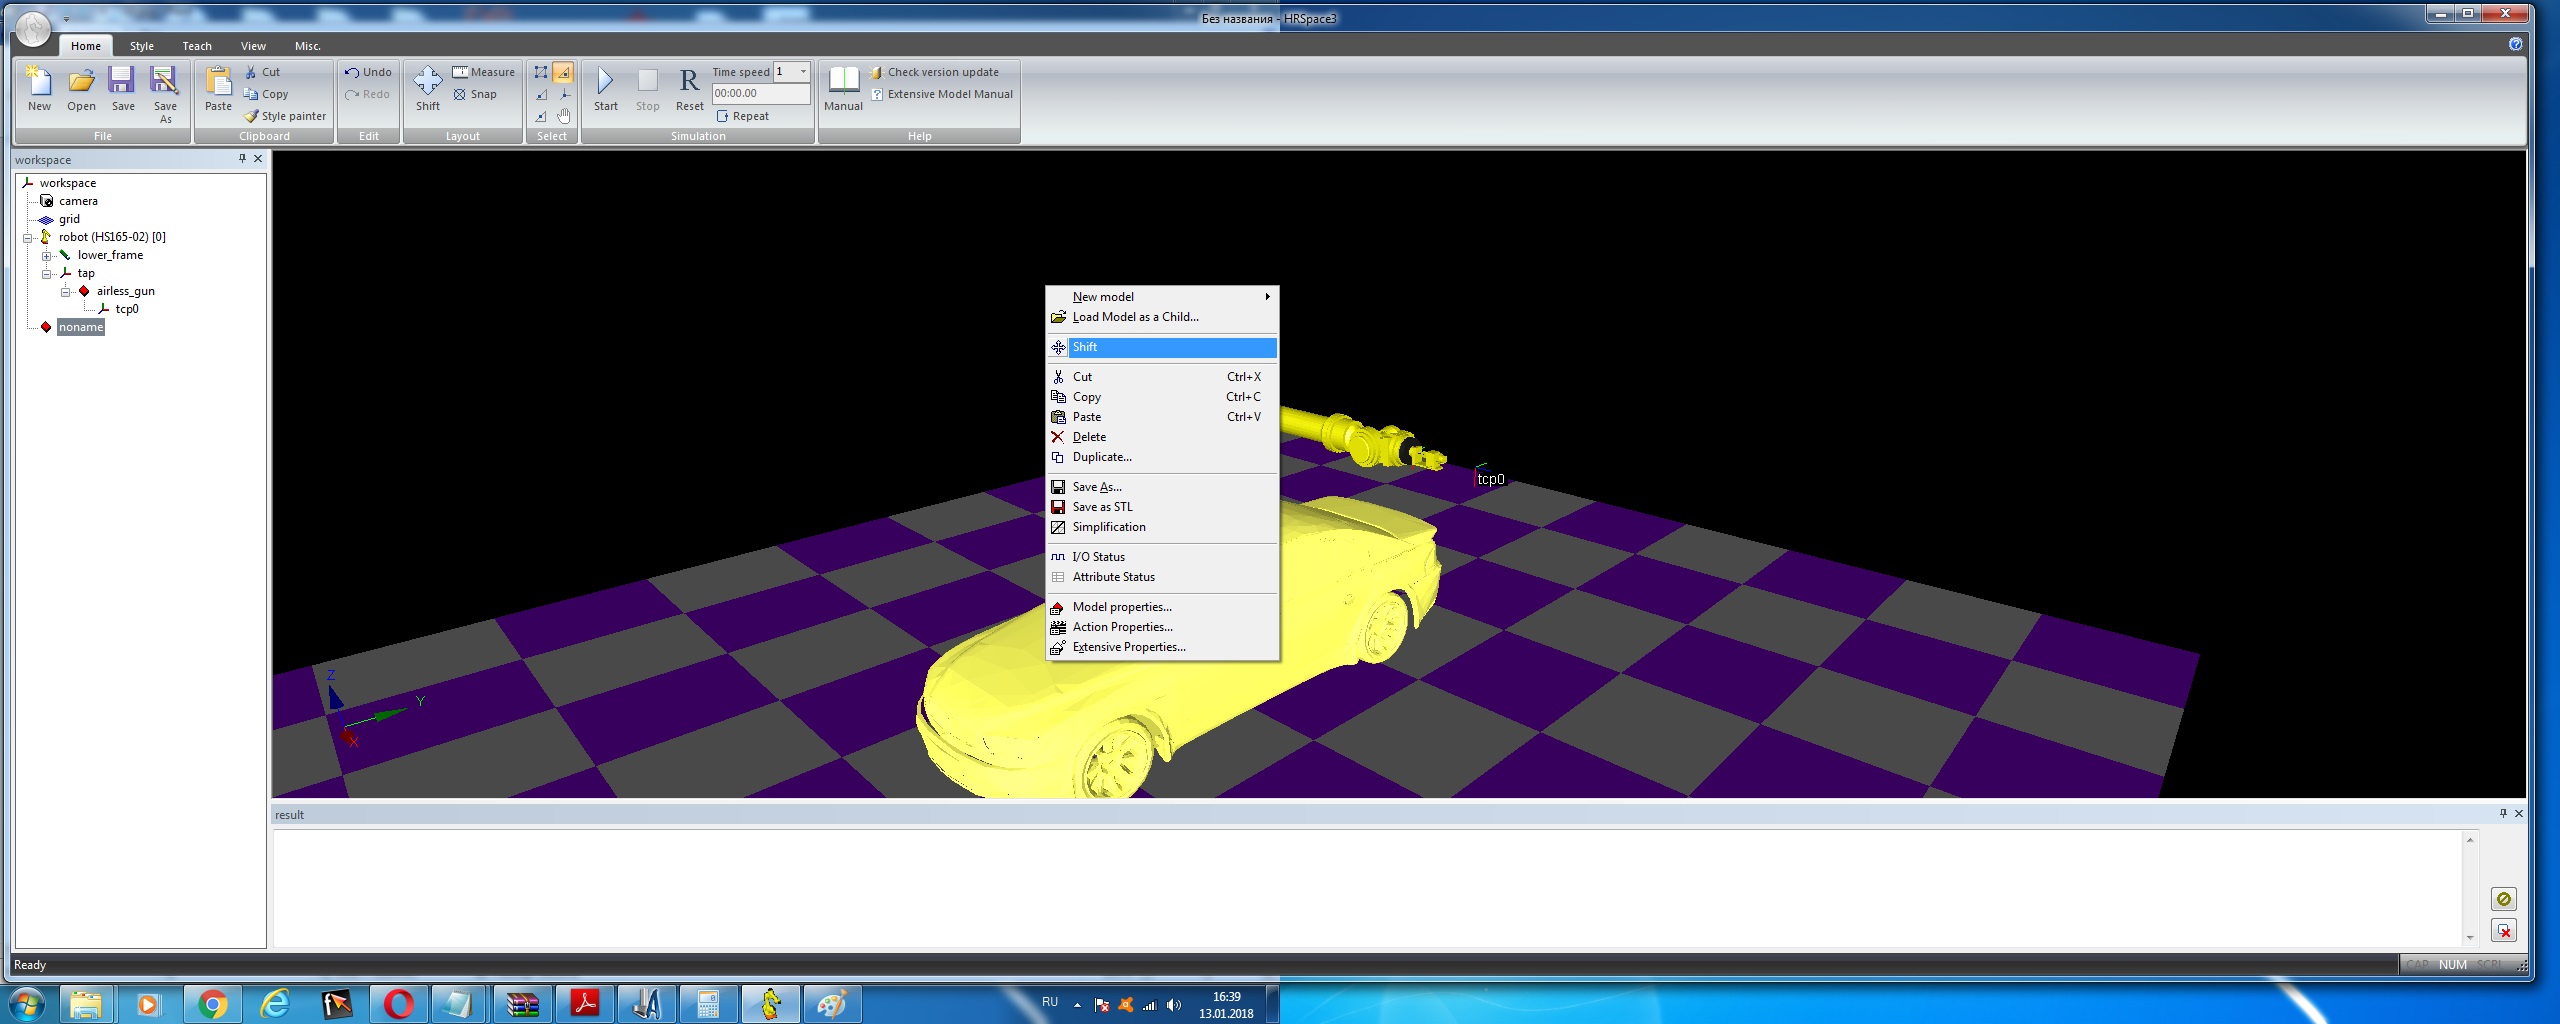Select Duplicate... in the context menu
This screenshot has width=2560, height=1024.
1162,457
